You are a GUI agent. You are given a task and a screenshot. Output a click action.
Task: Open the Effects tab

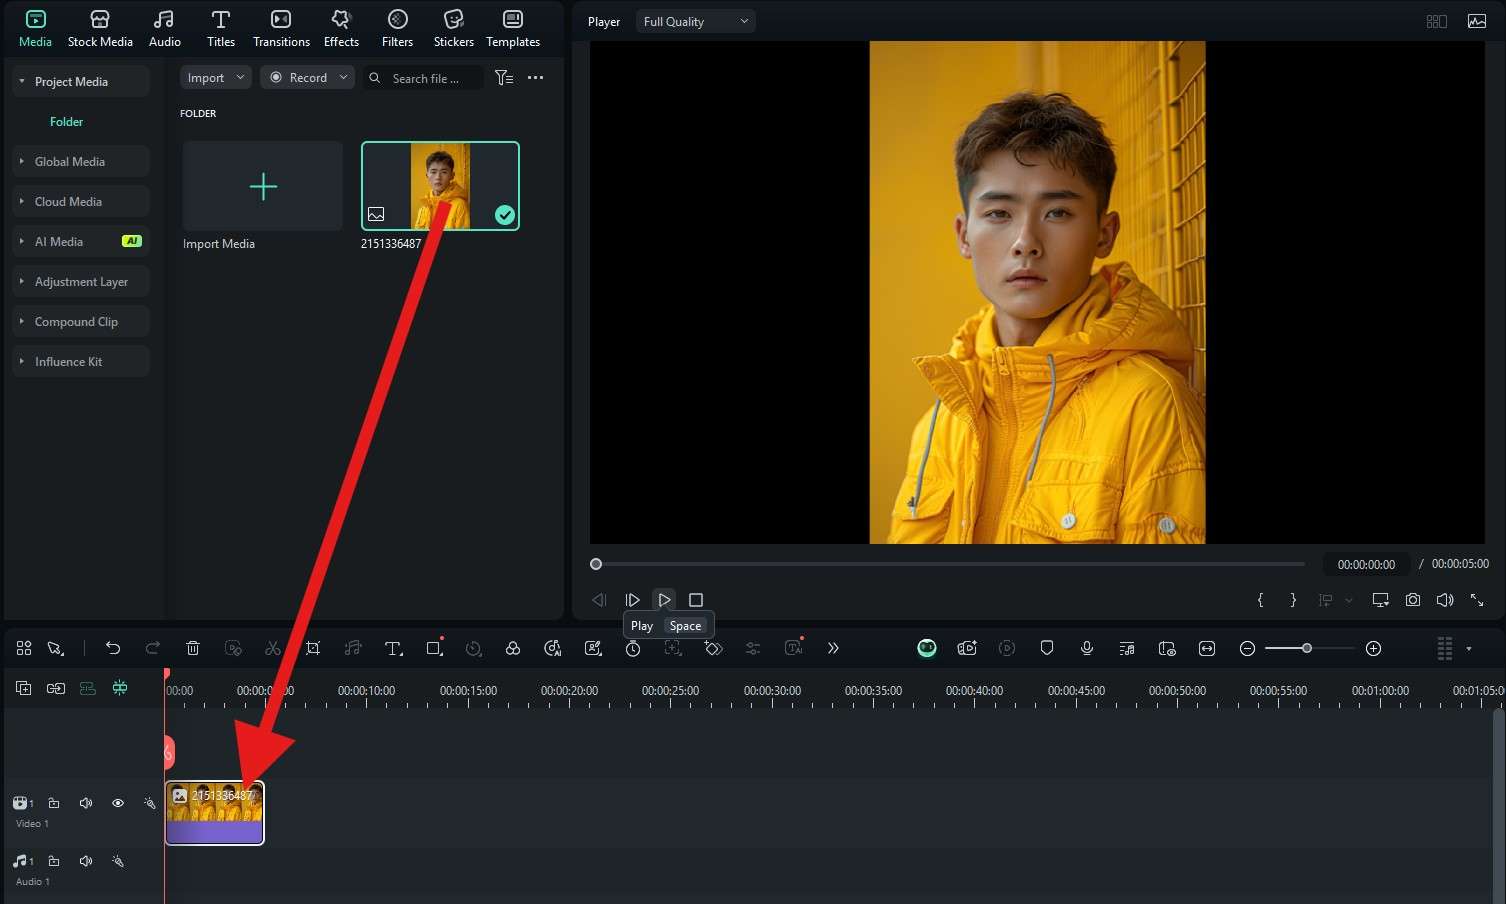pos(341,28)
